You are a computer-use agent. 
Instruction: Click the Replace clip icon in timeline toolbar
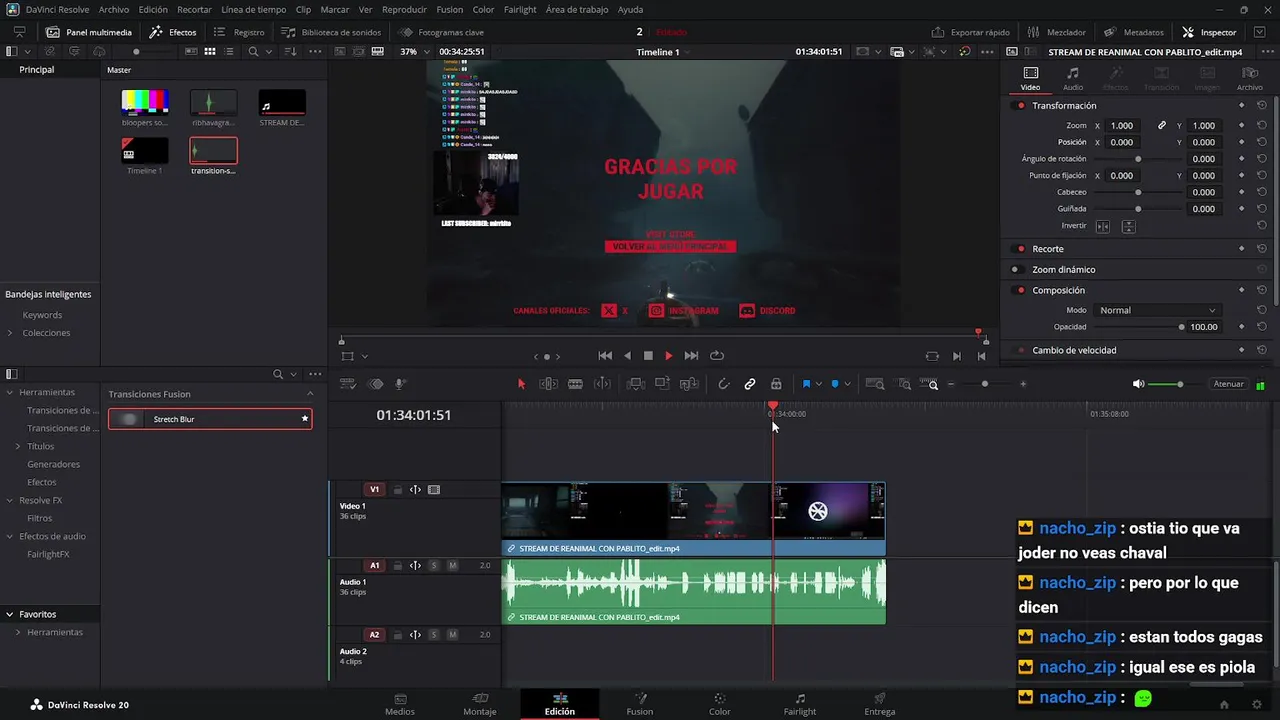(688, 384)
